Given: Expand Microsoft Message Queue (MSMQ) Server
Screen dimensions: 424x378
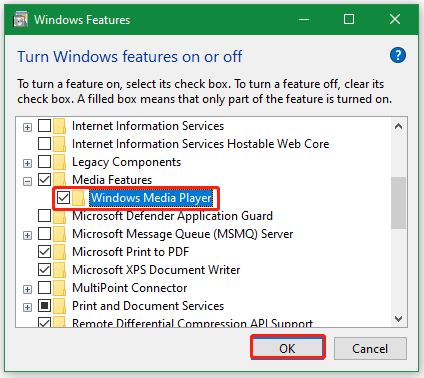Looking at the screenshot, I should coord(27,235).
